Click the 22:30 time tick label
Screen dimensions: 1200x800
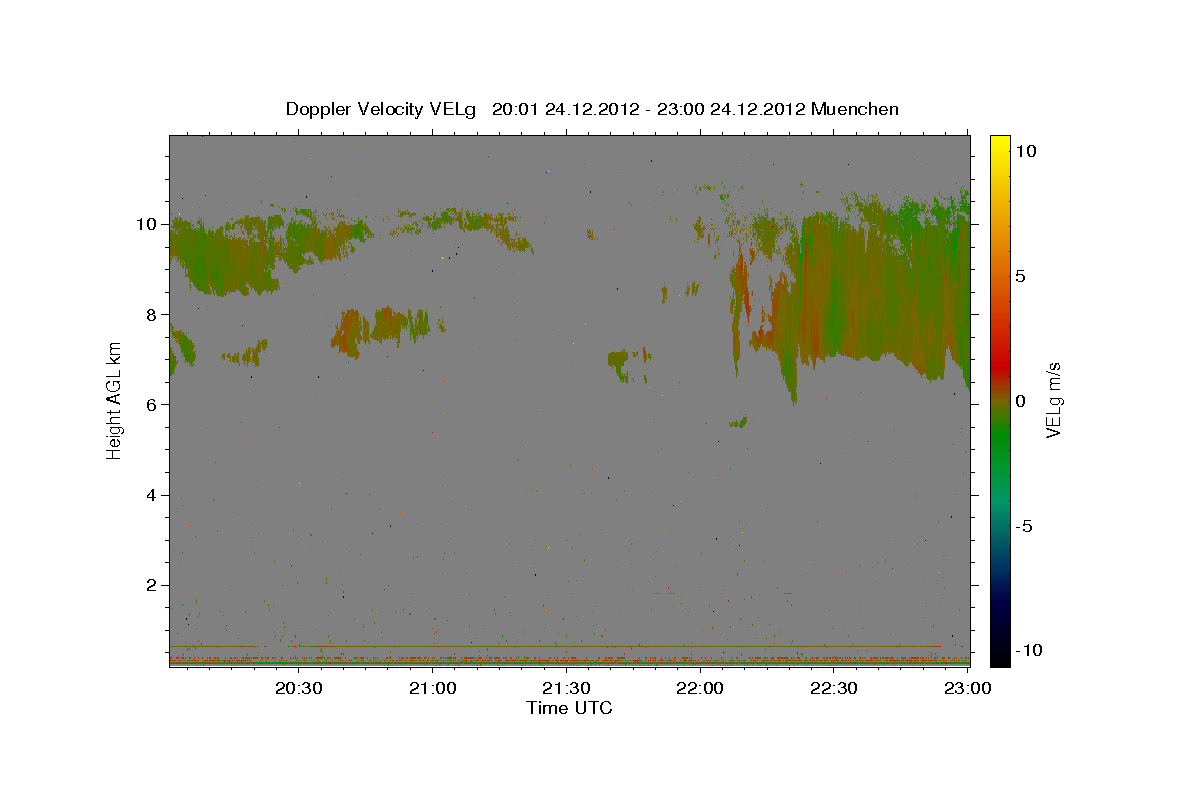tap(833, 688)
